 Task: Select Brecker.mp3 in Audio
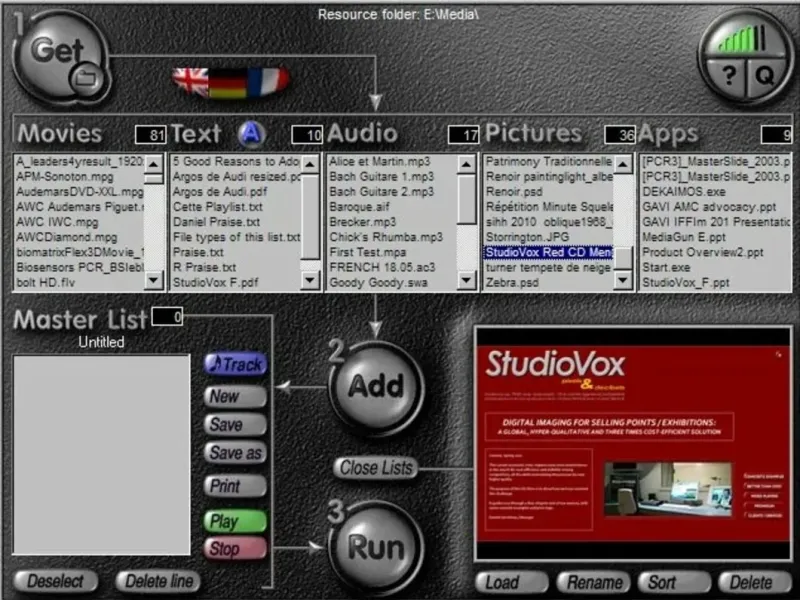[362, 222]
